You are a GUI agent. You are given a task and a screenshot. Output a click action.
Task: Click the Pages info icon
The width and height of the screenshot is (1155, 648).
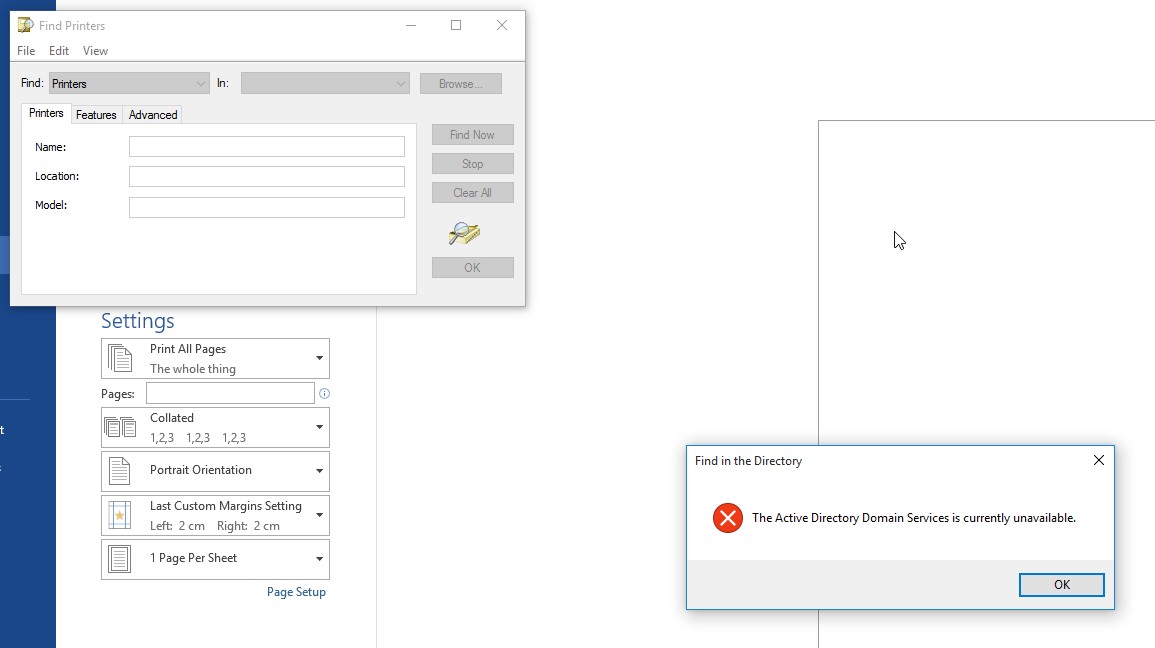coord(324,393)
